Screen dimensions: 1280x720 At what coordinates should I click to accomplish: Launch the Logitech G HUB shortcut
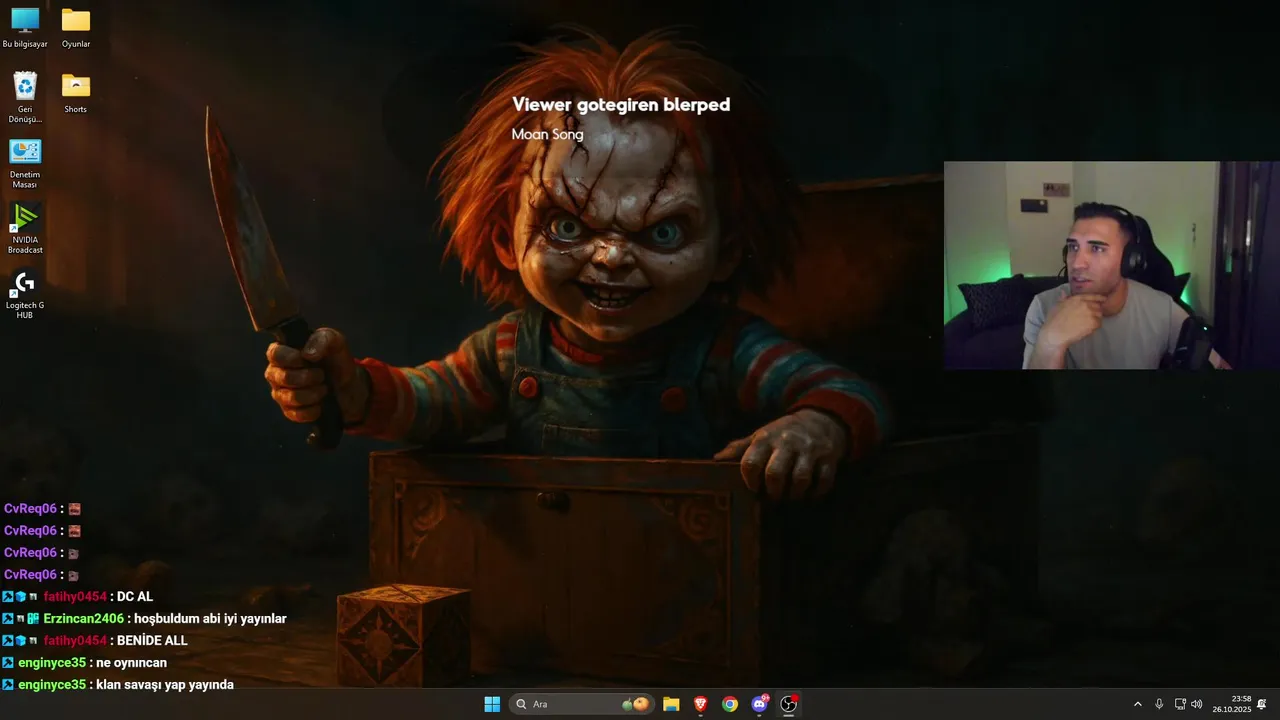point(25,294)
